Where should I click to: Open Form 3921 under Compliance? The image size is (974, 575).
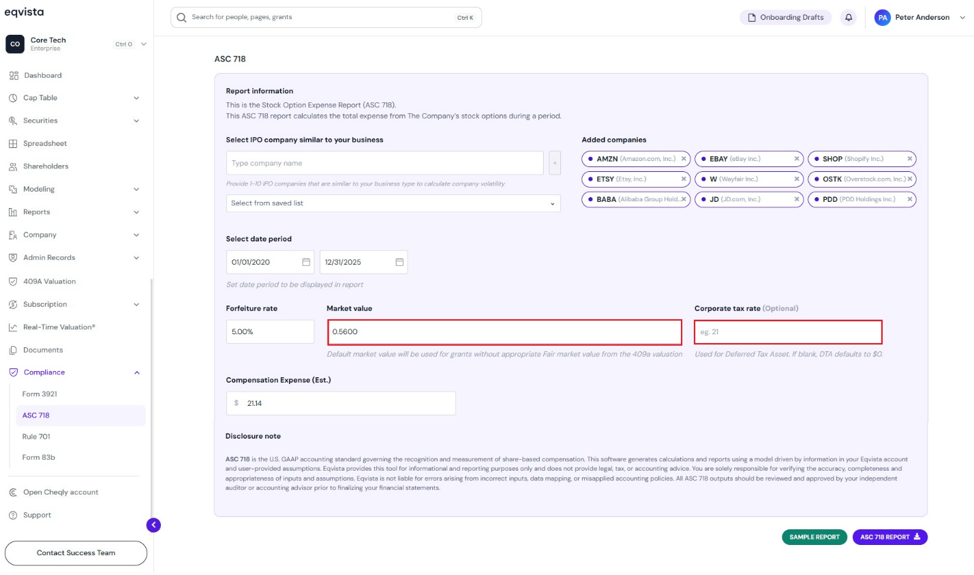[x=40, y=394]
